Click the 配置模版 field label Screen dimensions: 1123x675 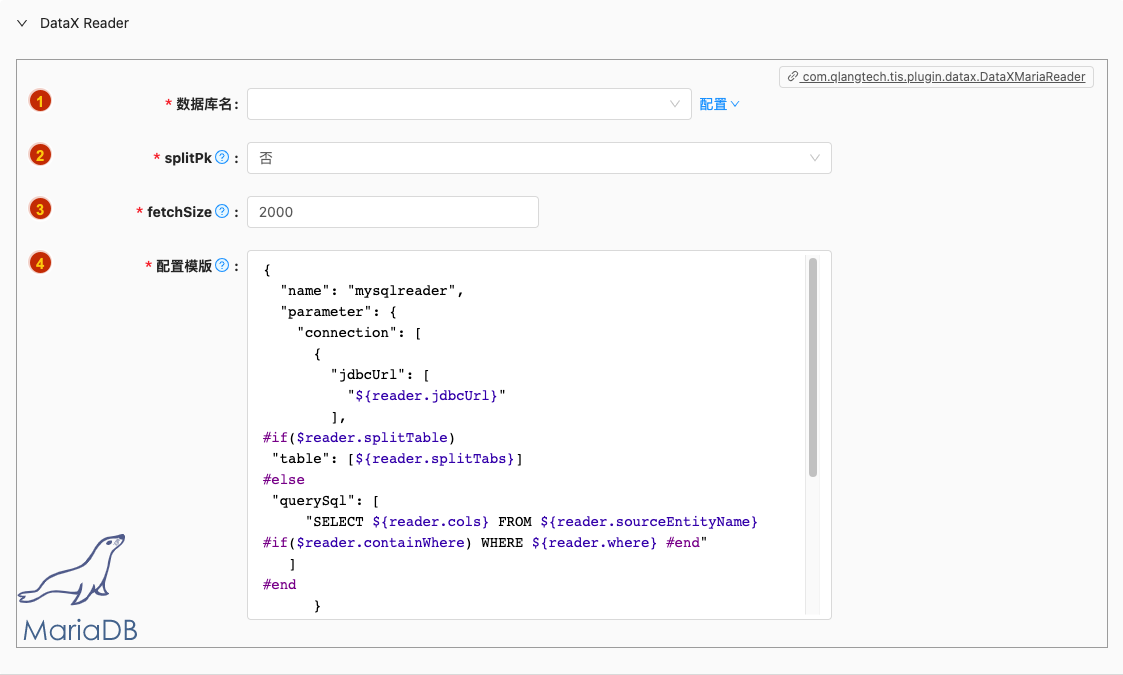pyautogui.click(x=184, y=266)
